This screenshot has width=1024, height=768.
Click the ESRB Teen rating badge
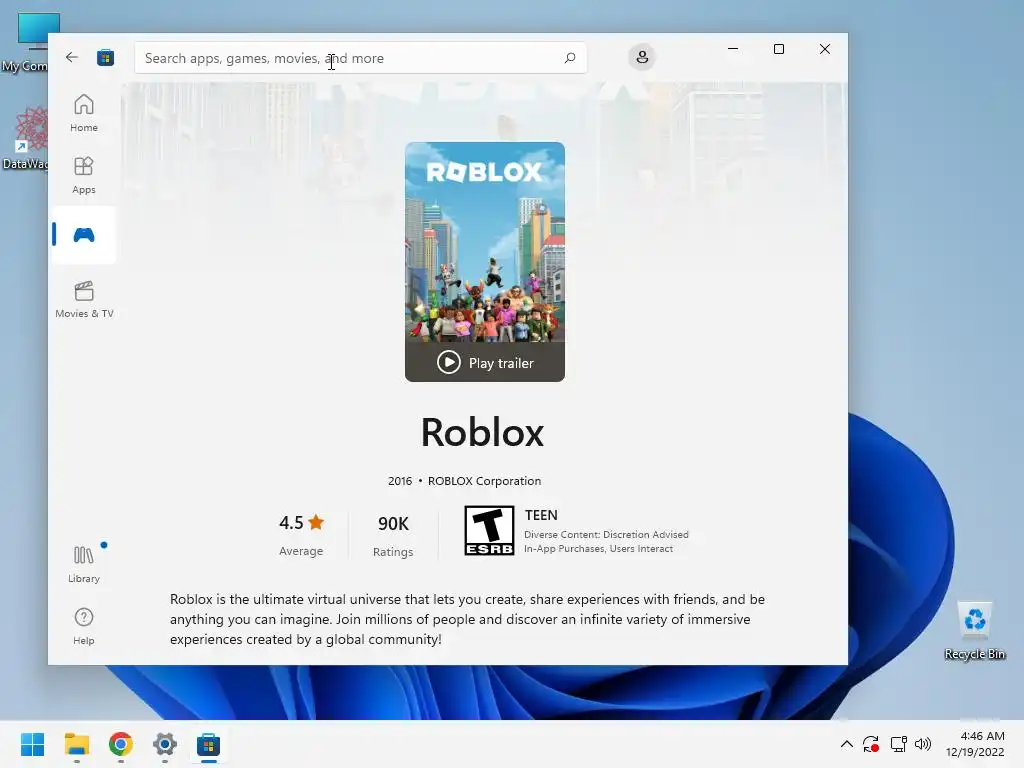coord(489,530)
